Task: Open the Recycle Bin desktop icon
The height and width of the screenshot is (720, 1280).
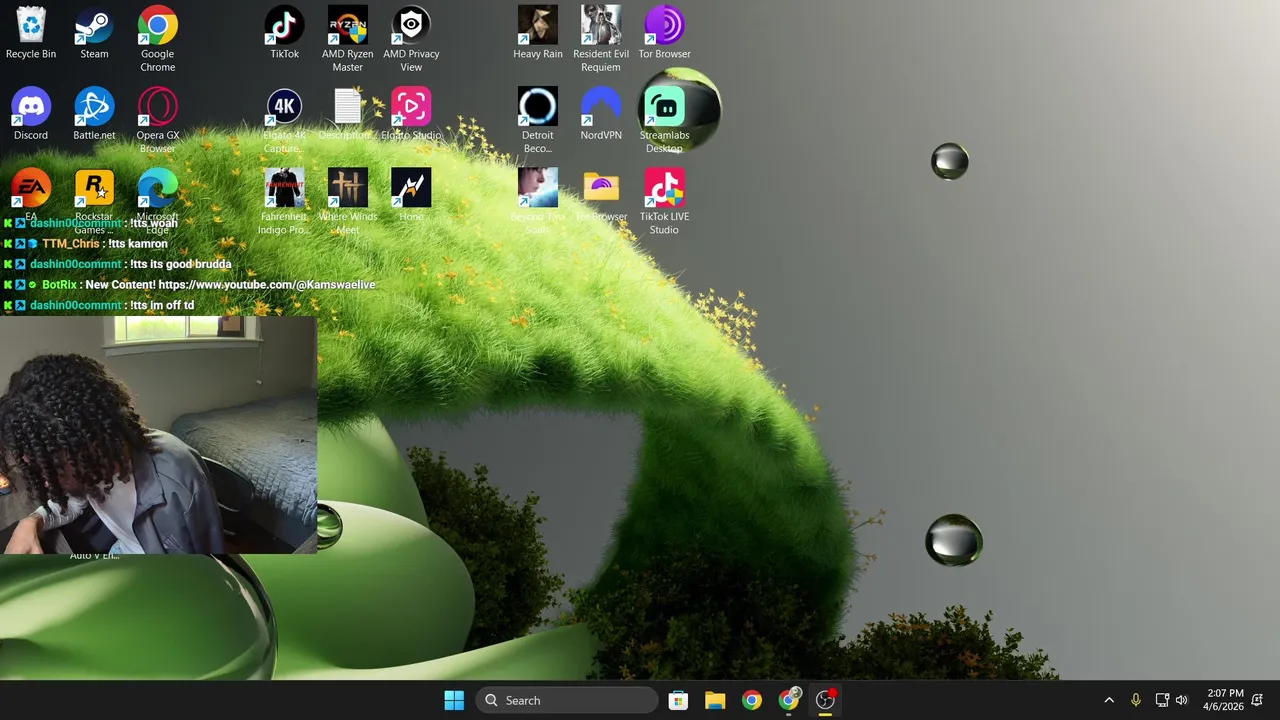Action: click(31, 33)
